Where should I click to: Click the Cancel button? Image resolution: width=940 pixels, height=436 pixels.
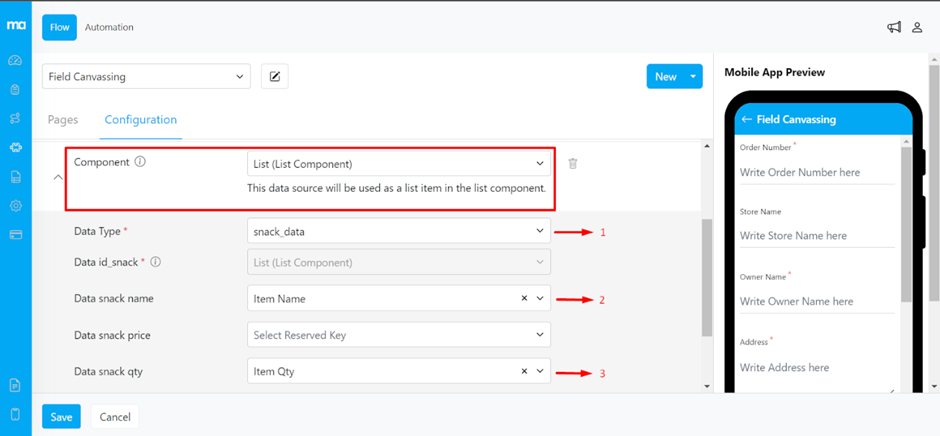pyautogui.click(x=115, y=417)
